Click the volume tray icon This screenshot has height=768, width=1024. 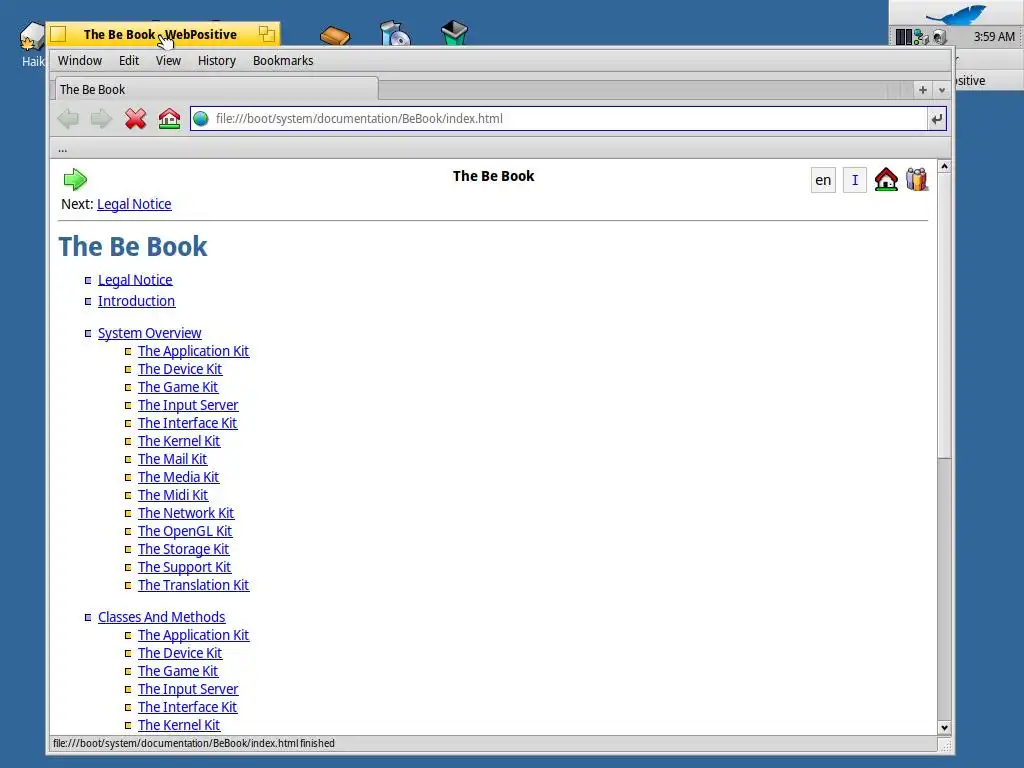coord(939,37)
